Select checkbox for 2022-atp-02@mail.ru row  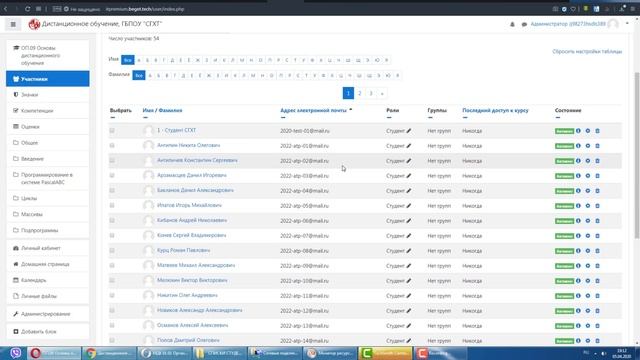(x=112, y=160)
